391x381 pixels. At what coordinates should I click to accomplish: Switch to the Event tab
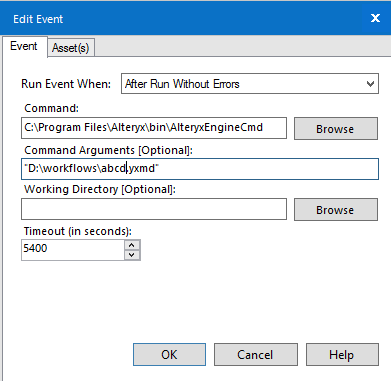[x=24, y=46]
